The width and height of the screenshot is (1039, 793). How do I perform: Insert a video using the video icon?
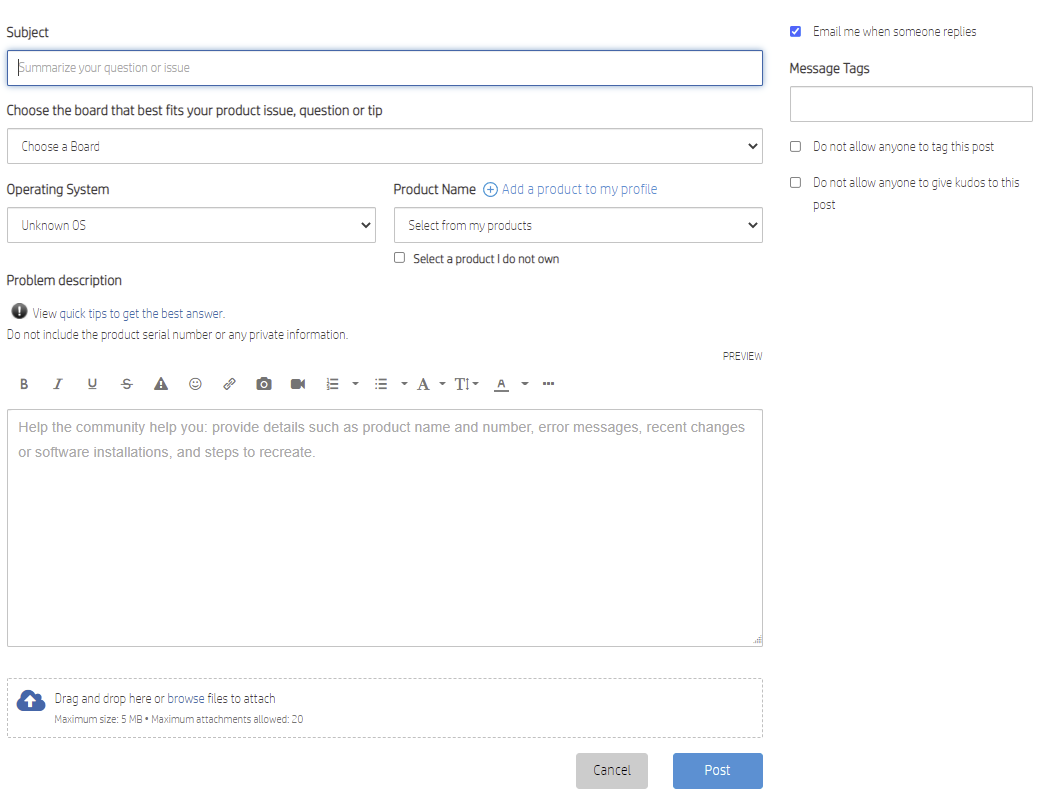tap(297, 383)
